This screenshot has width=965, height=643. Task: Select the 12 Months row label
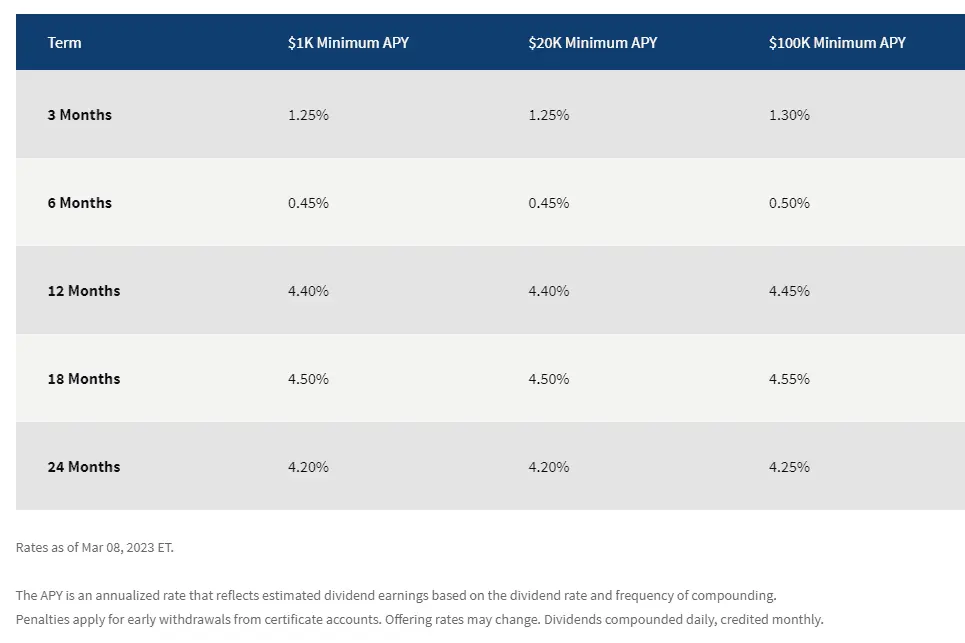click(84, 291)
